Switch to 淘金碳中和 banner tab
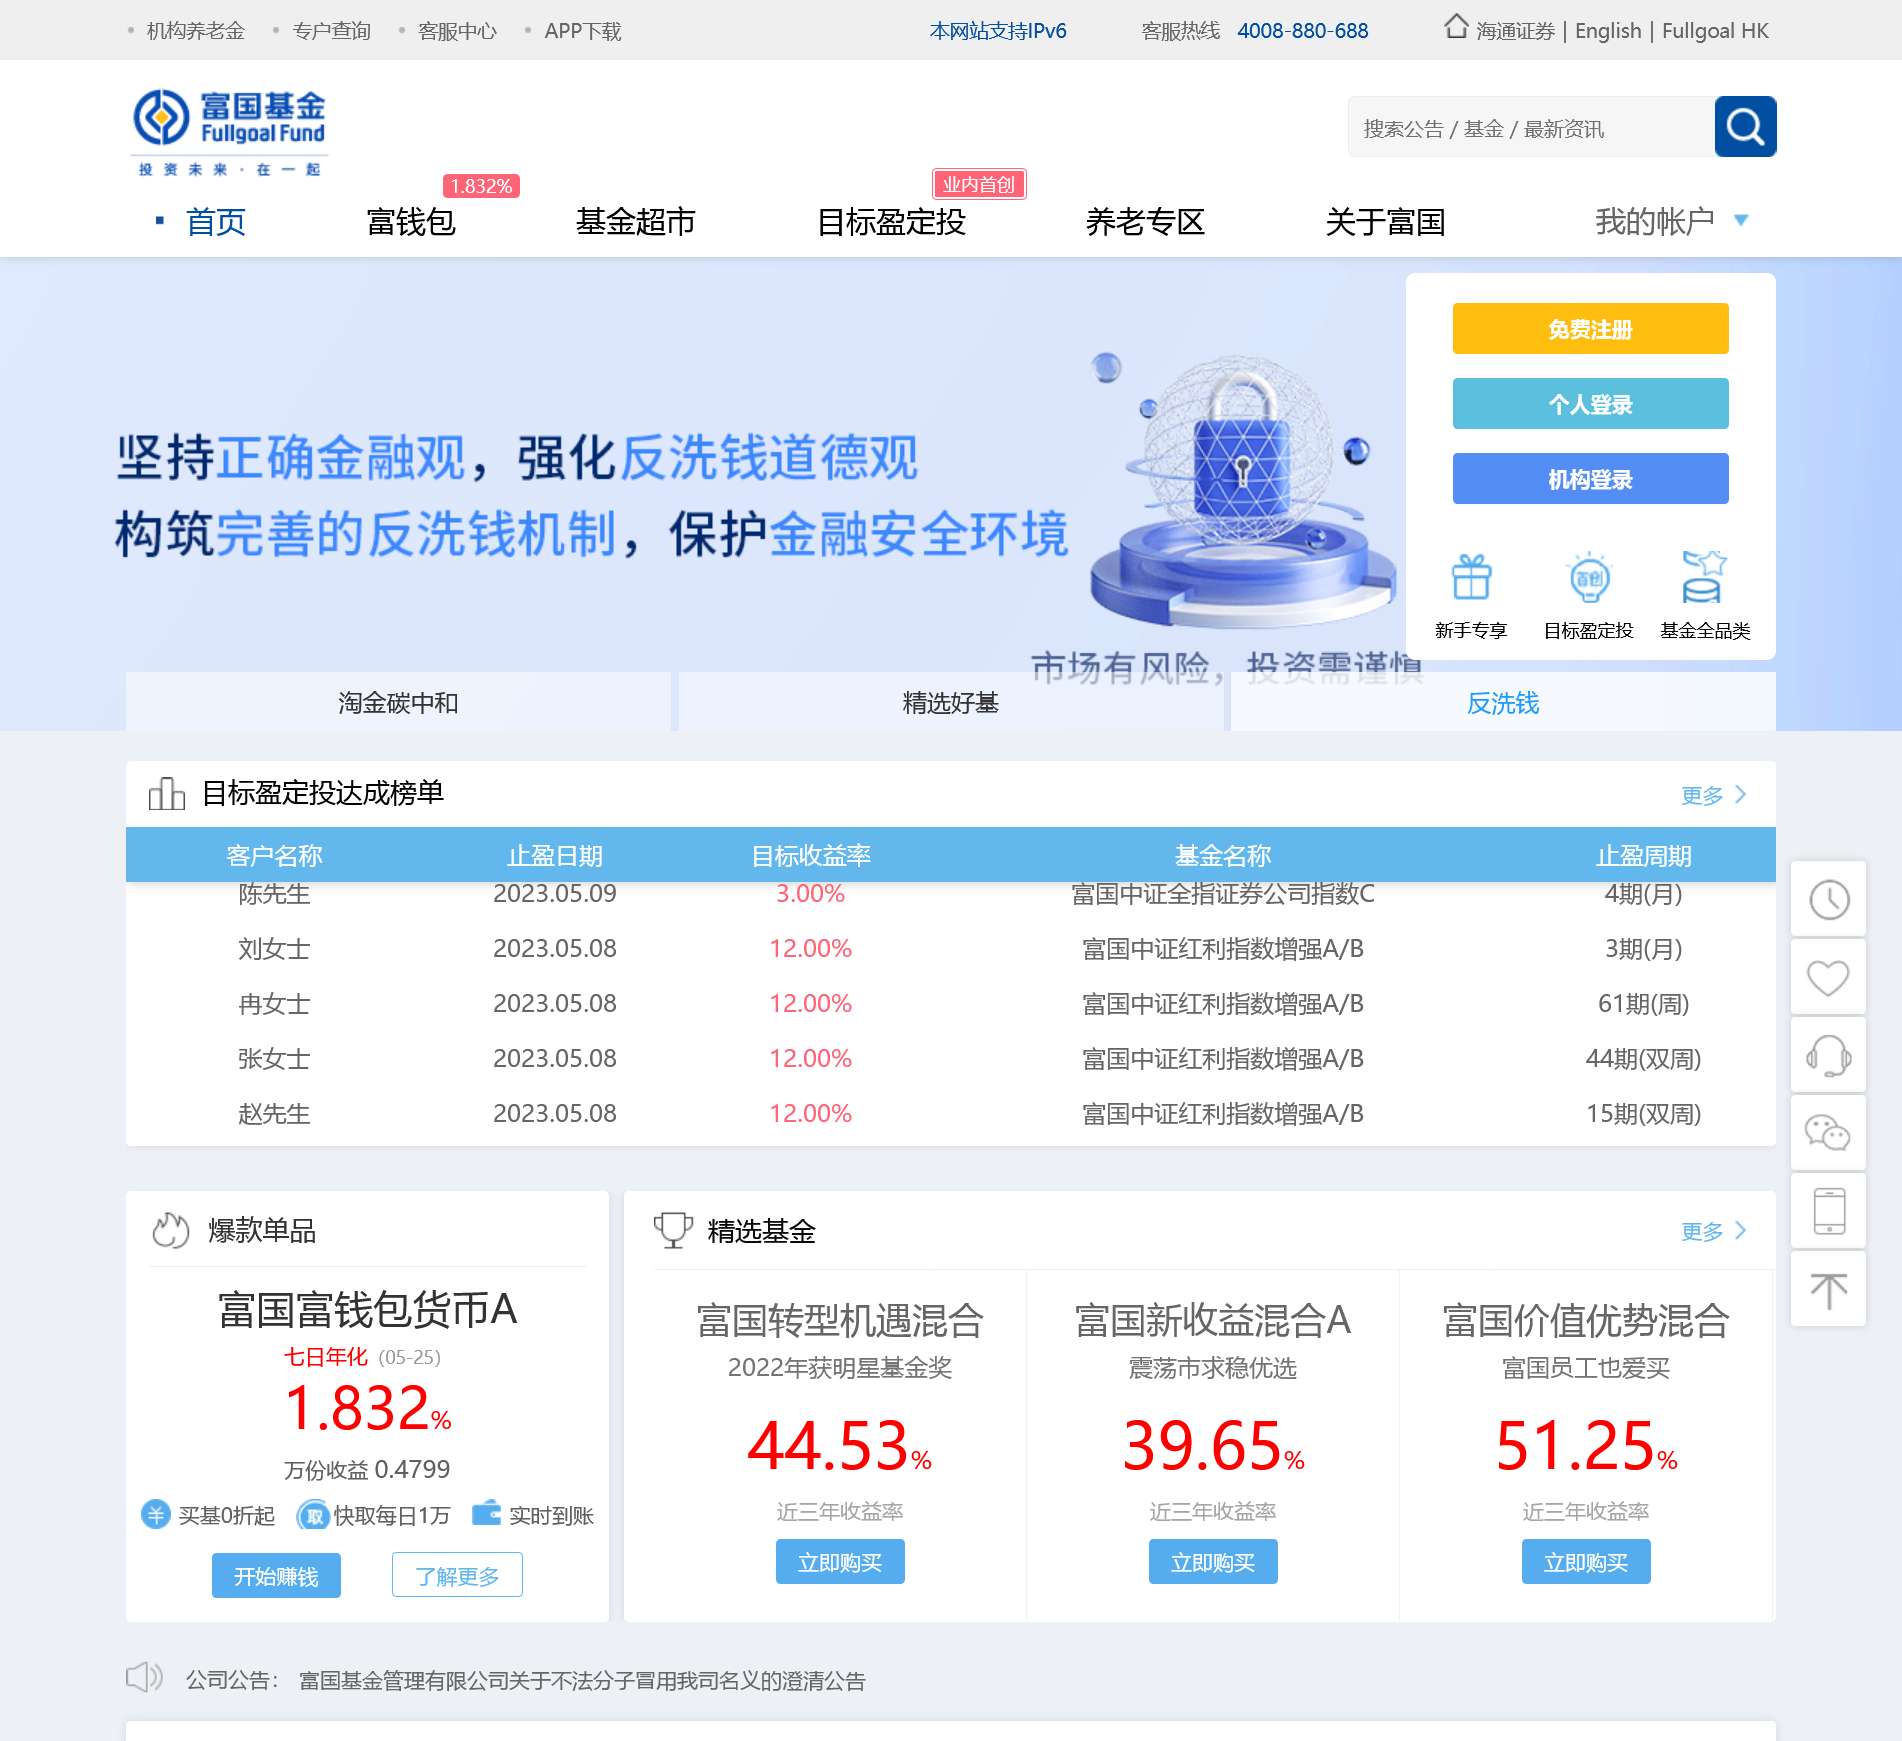The width and height of the screenshot is (1902, 1741). [x=398, y=702]
